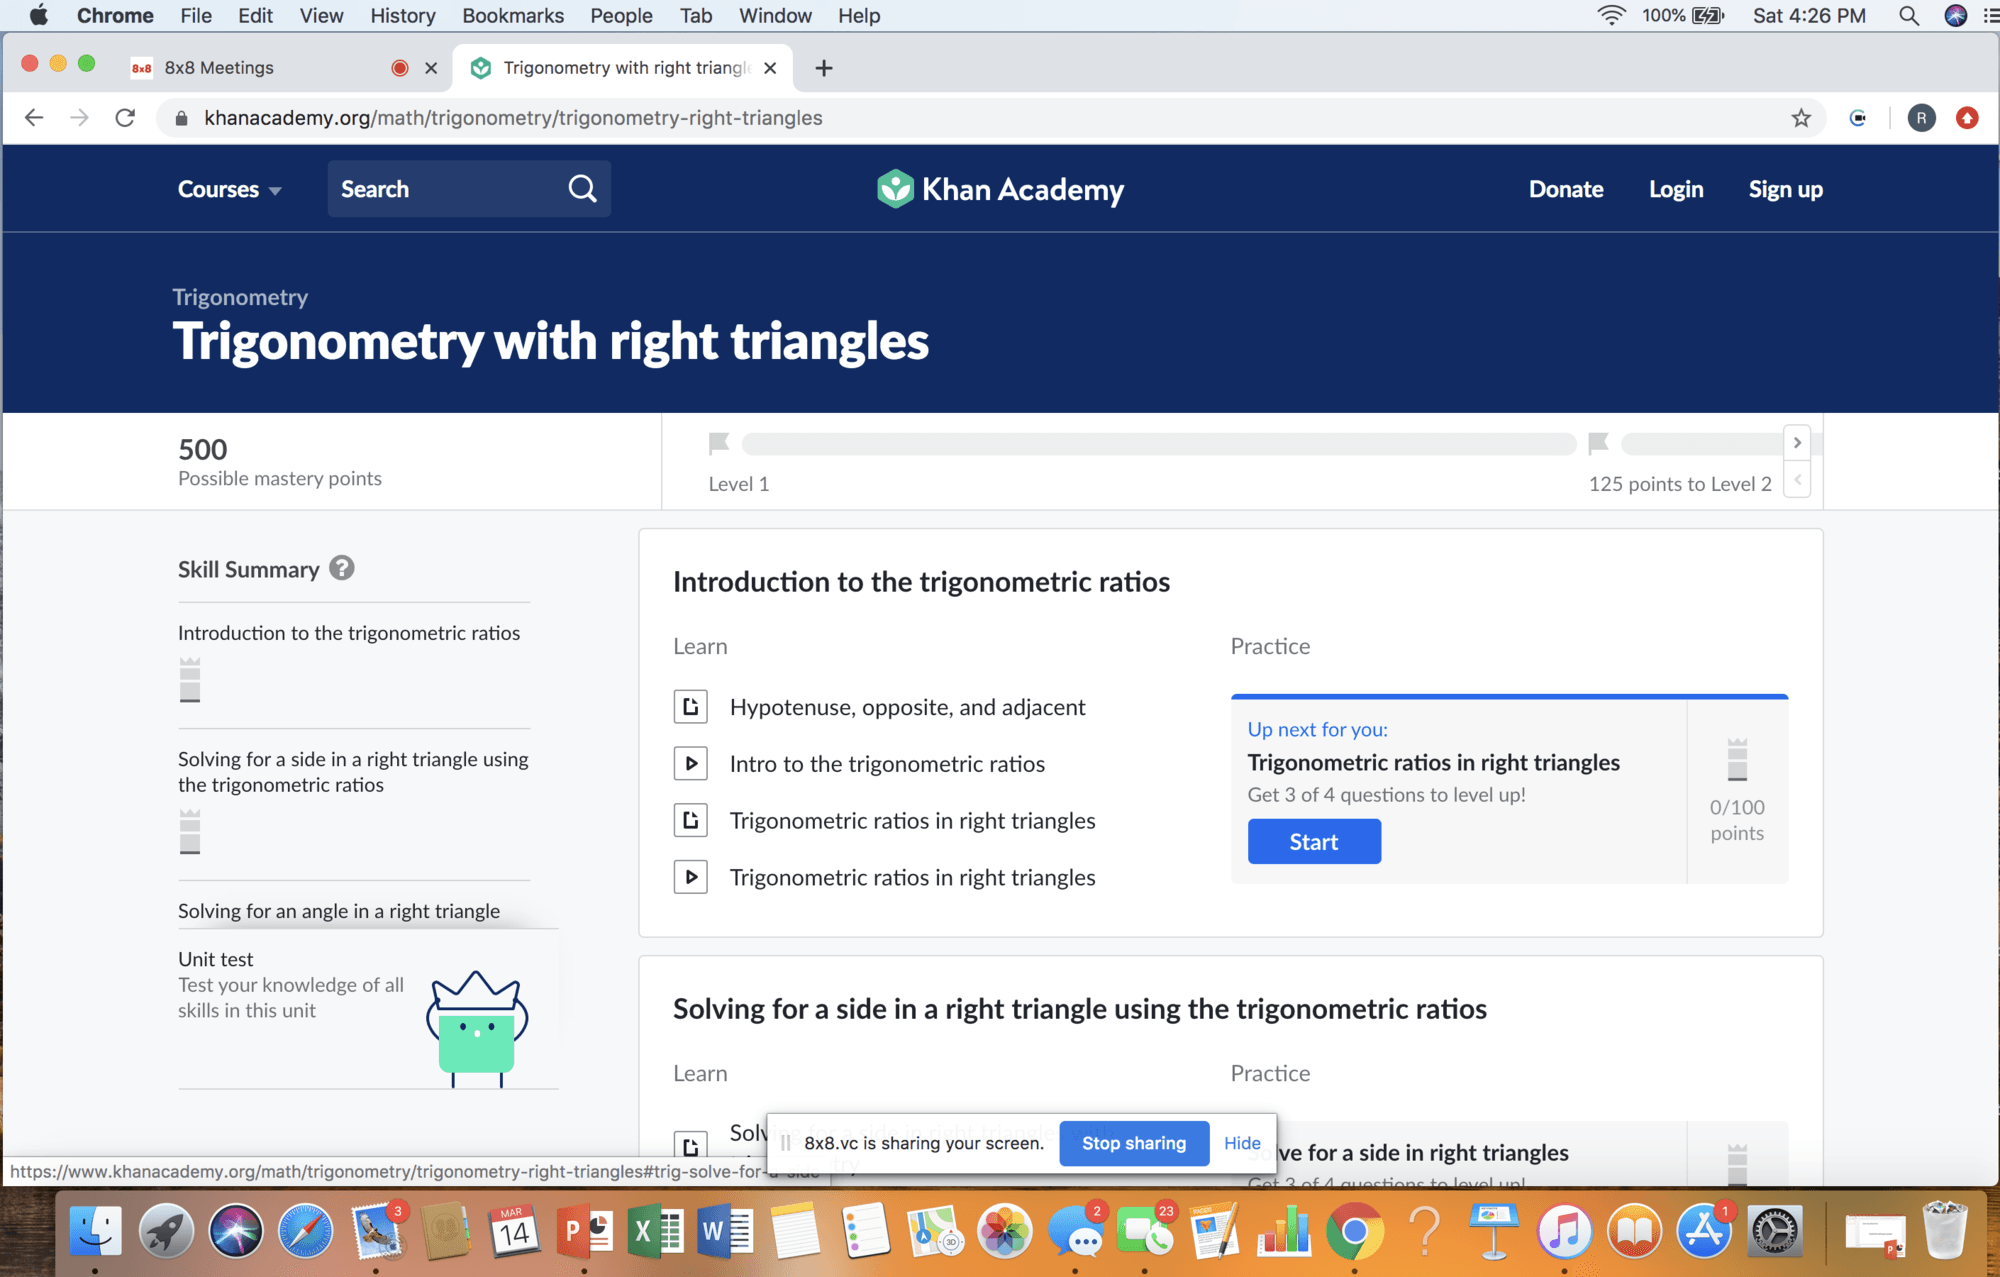Bookmark this page with the star icon

pos(1801,118)
